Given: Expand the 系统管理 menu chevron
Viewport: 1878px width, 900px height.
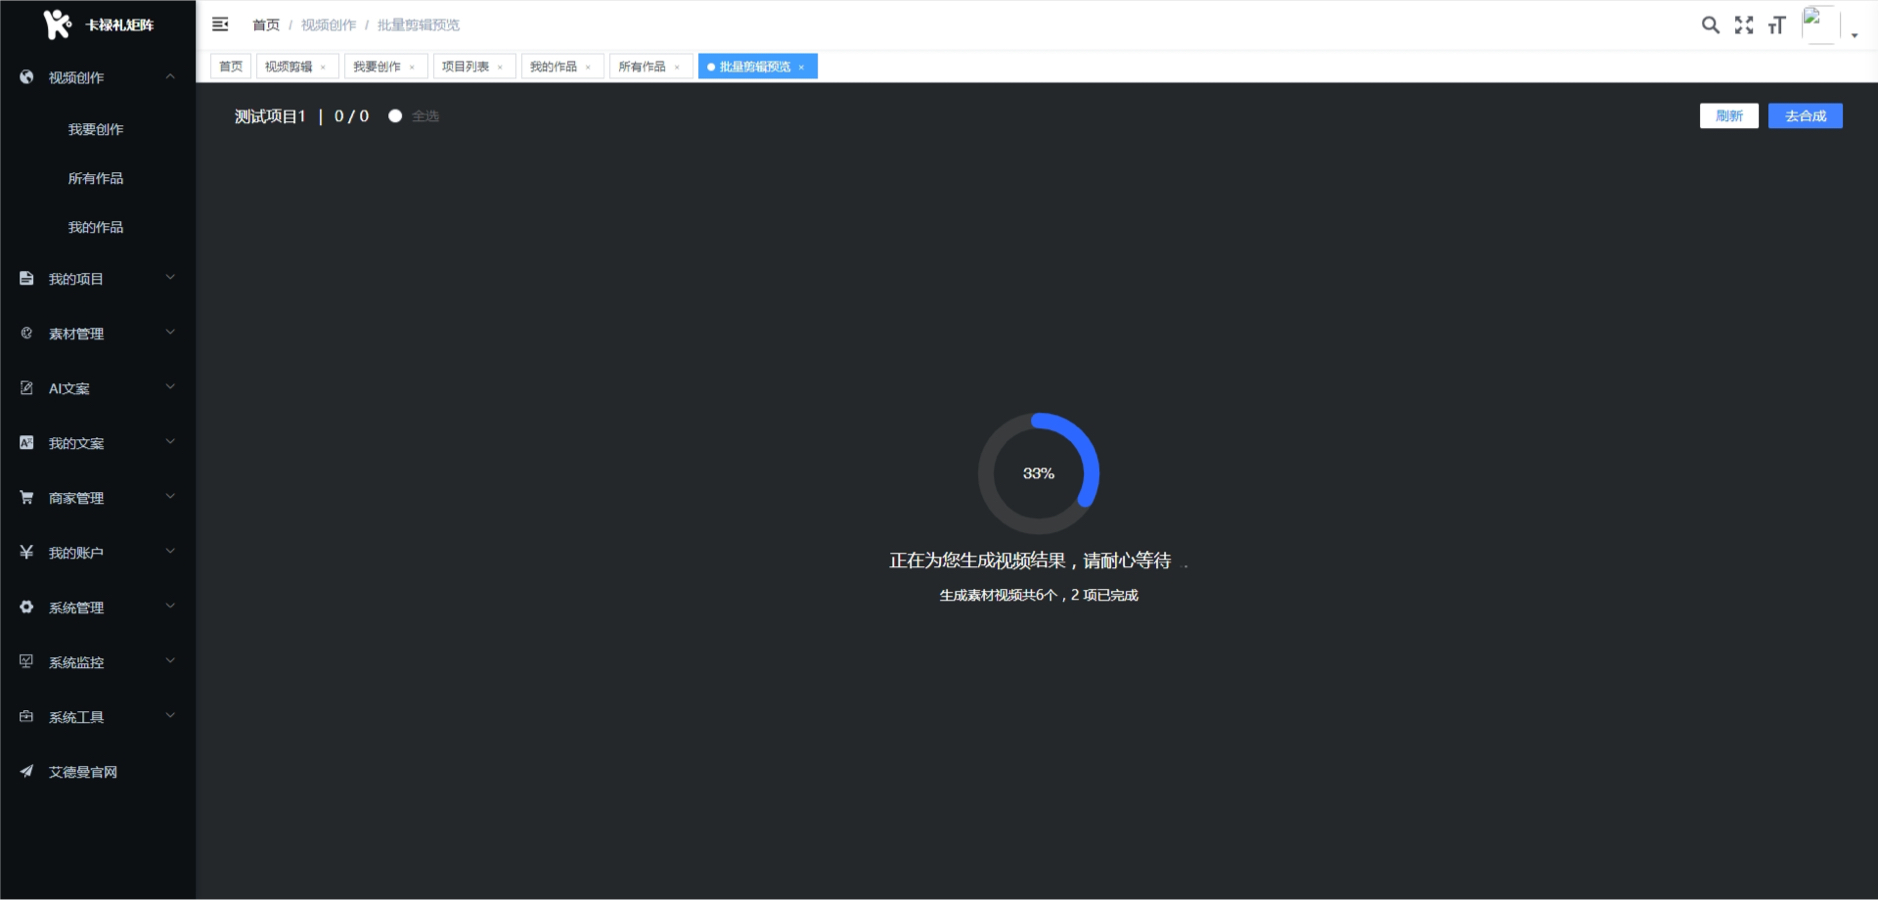Looking at the screenshot, I should click(170, 606).
